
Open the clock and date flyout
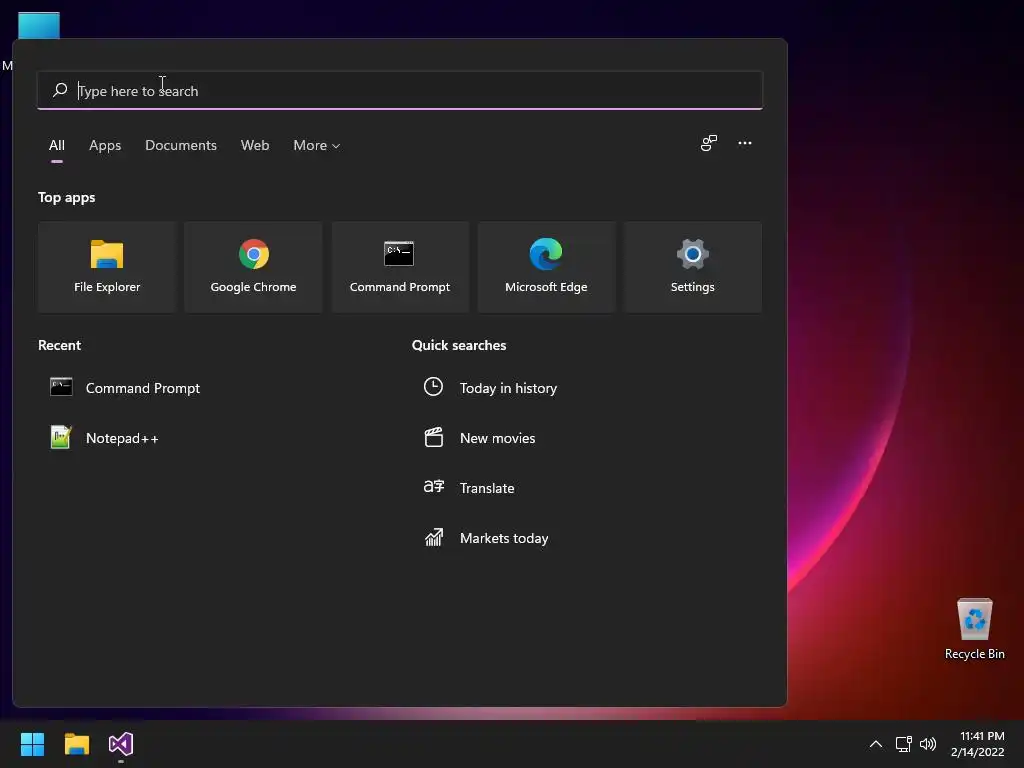click(978, 744)
